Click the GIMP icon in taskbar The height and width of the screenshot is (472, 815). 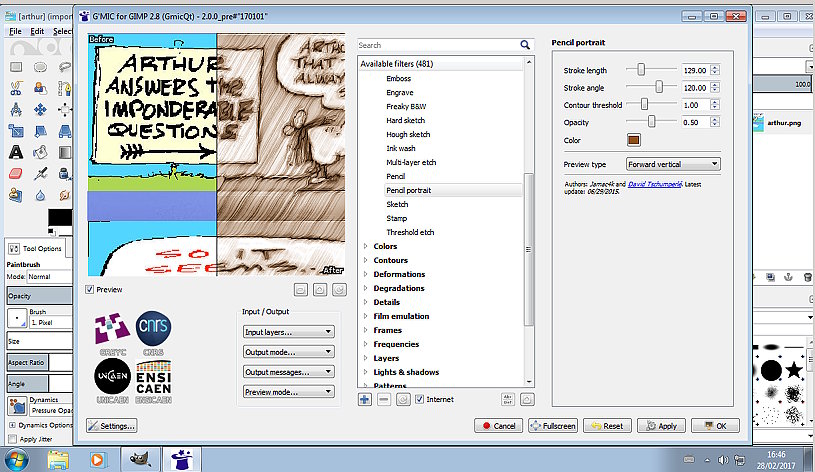(x=140, y=460)
